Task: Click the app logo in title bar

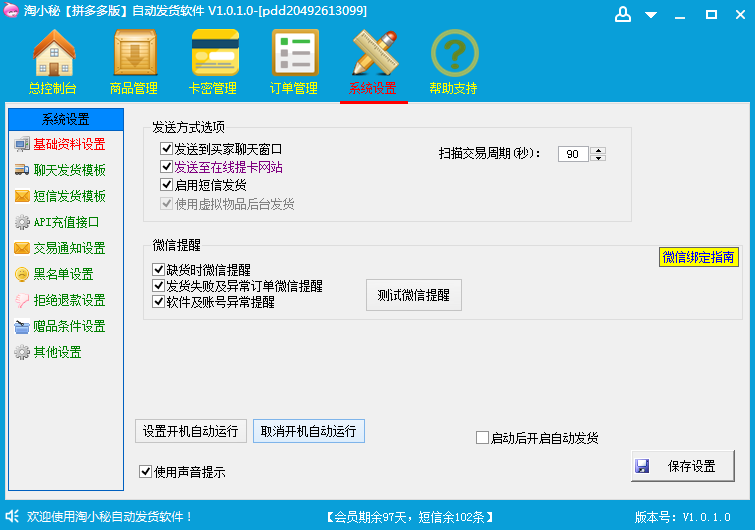Action: pyautogui.click(x=11, y=11)
